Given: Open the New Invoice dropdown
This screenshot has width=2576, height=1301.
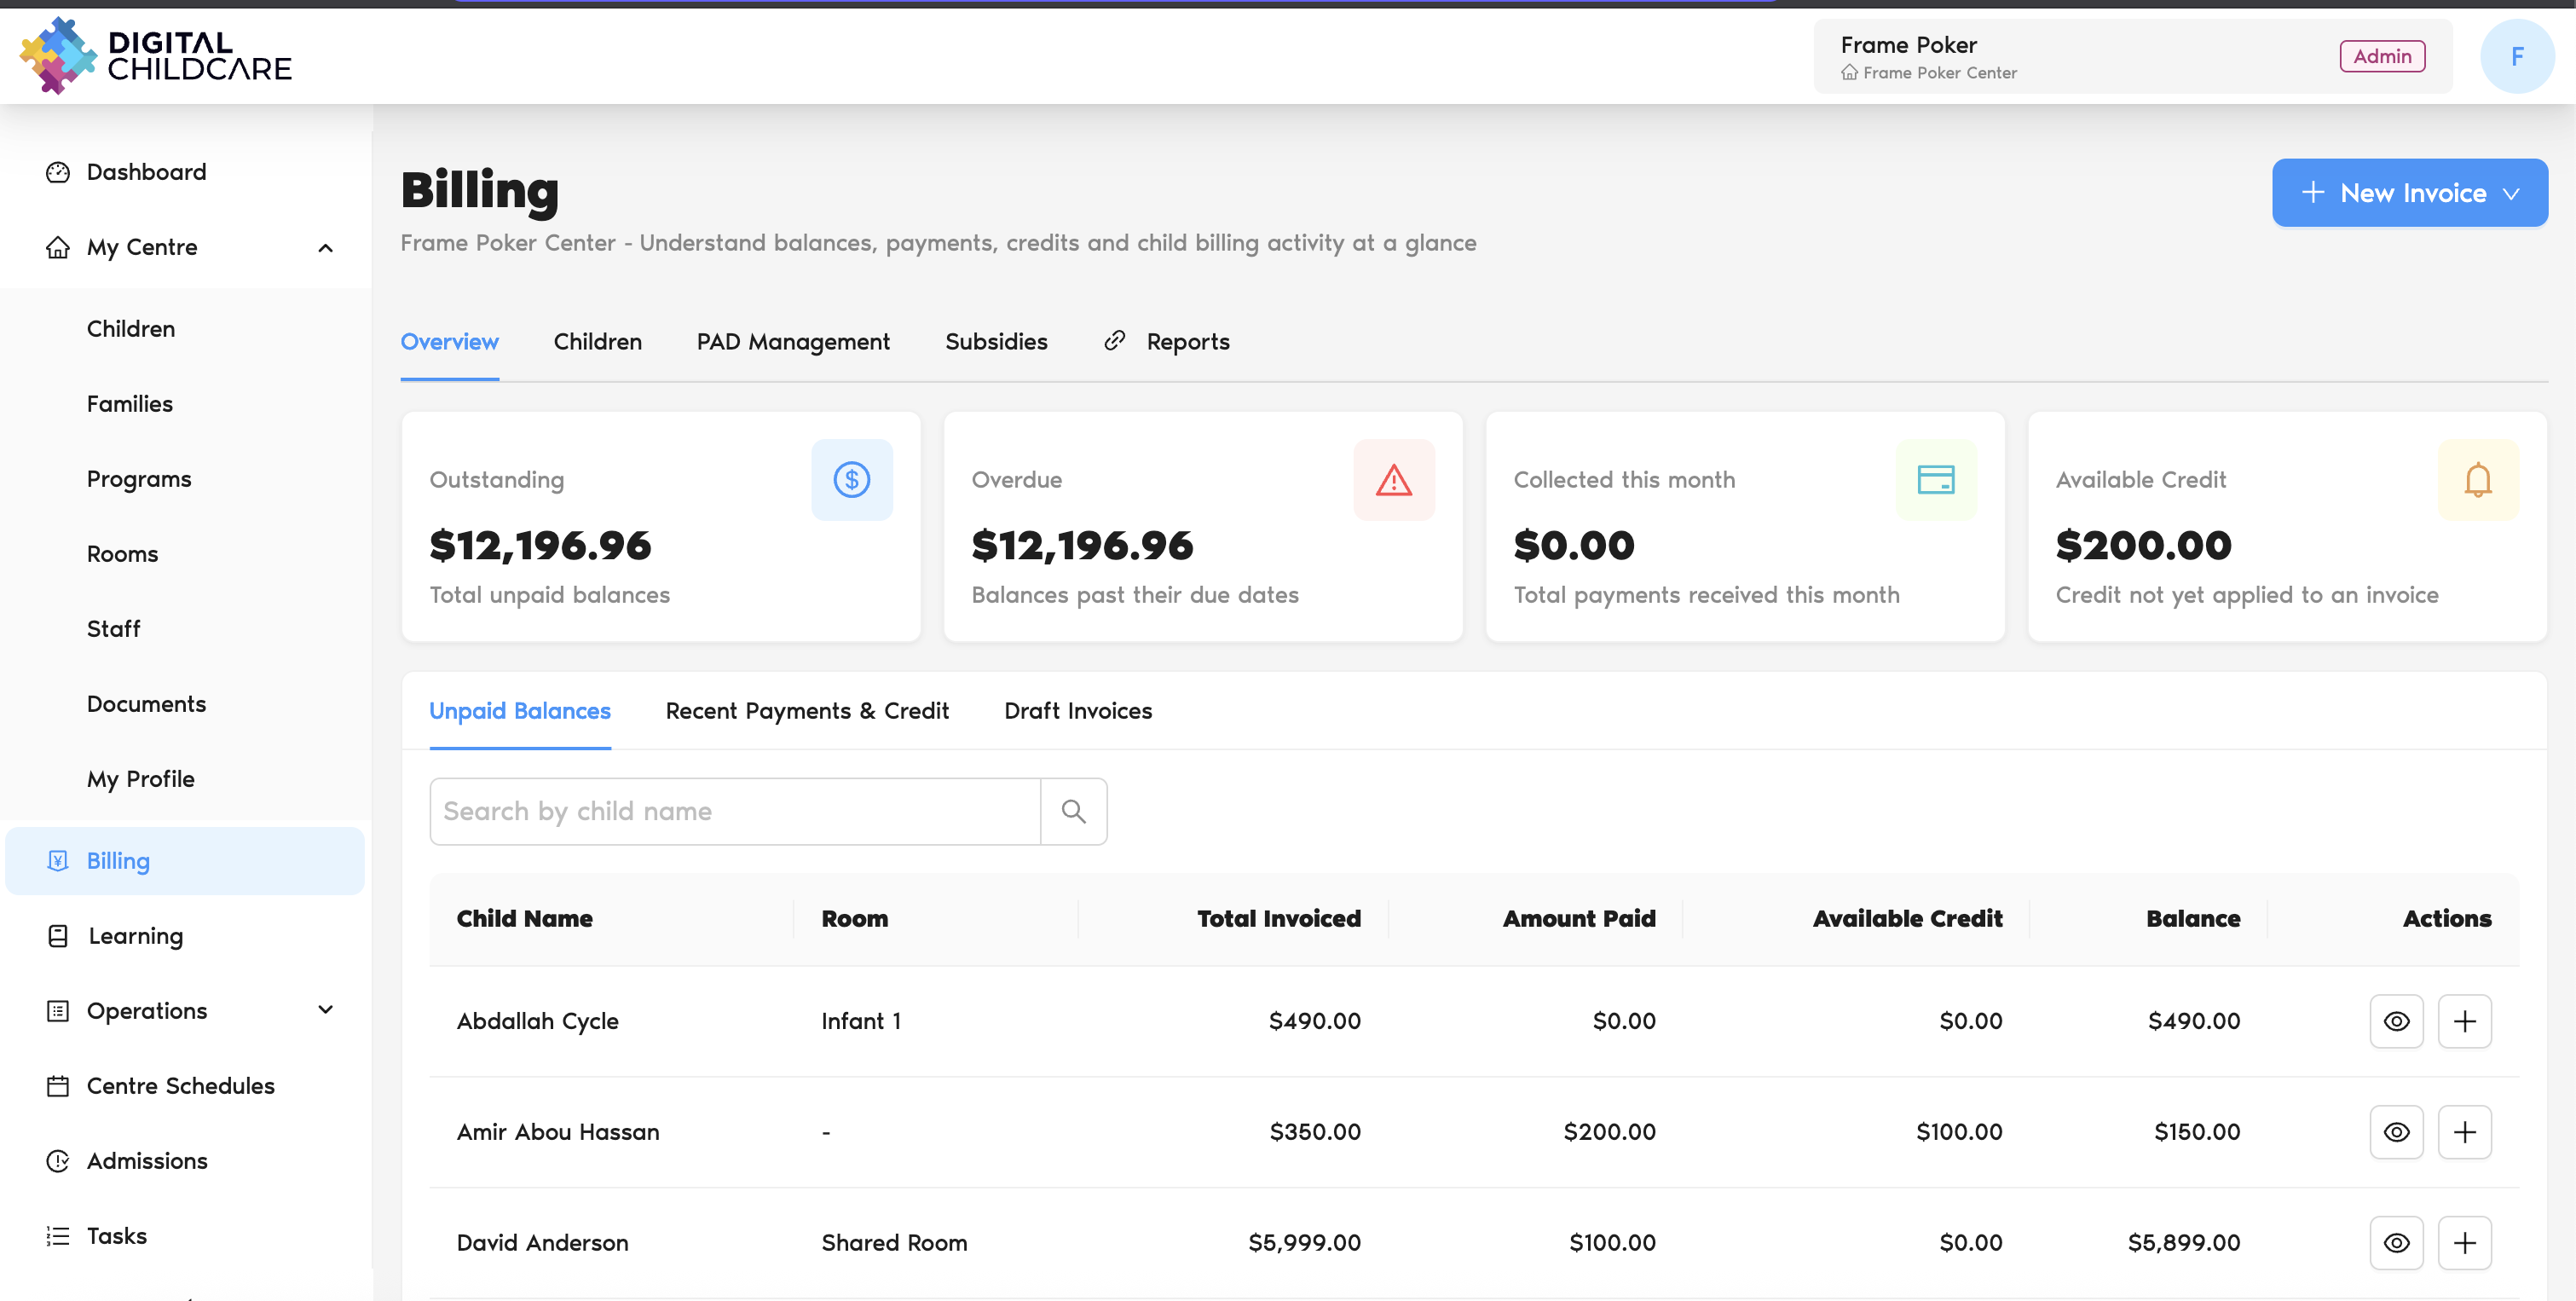Looking at the screenshot, I should [x=2409, y=193].
